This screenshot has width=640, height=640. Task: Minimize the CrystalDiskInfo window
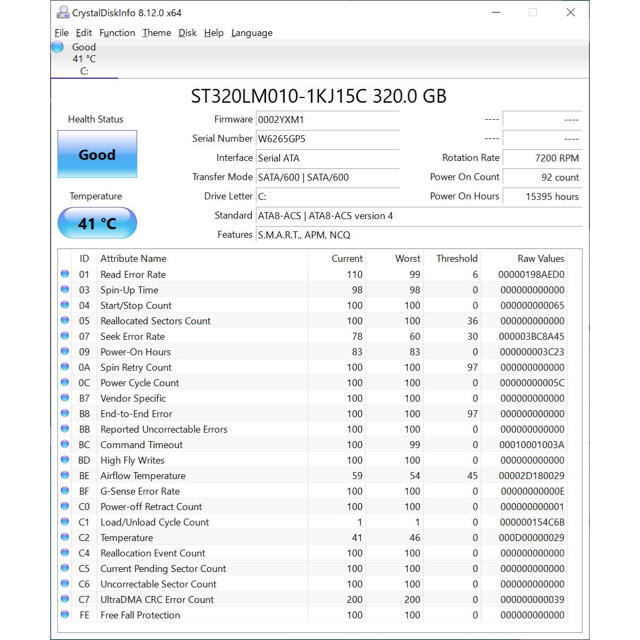[496, 13]
